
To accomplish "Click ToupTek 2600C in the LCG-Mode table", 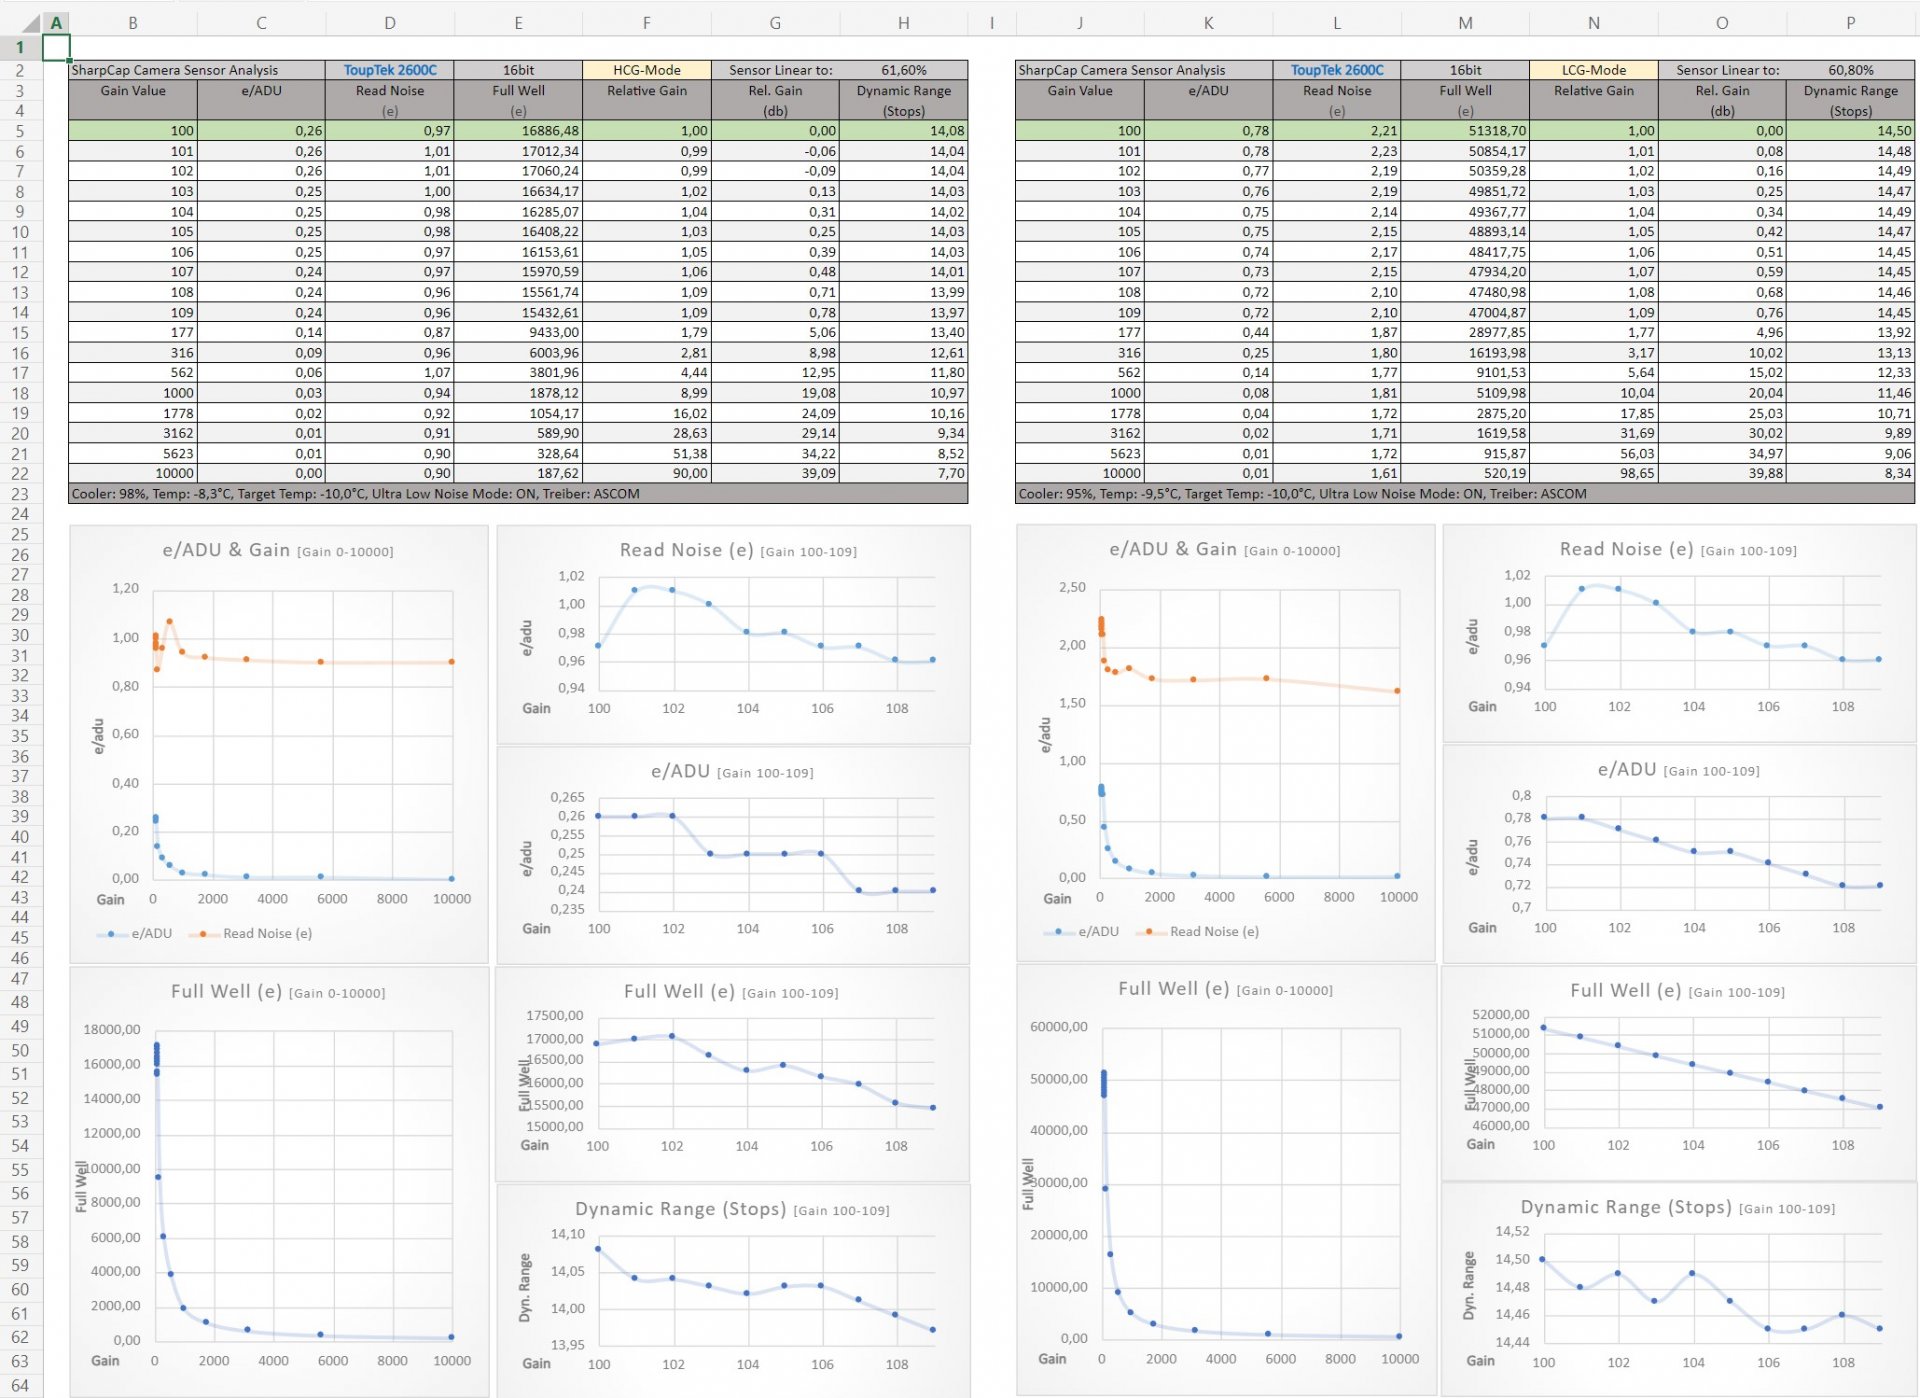I will tap(1337, 70).
